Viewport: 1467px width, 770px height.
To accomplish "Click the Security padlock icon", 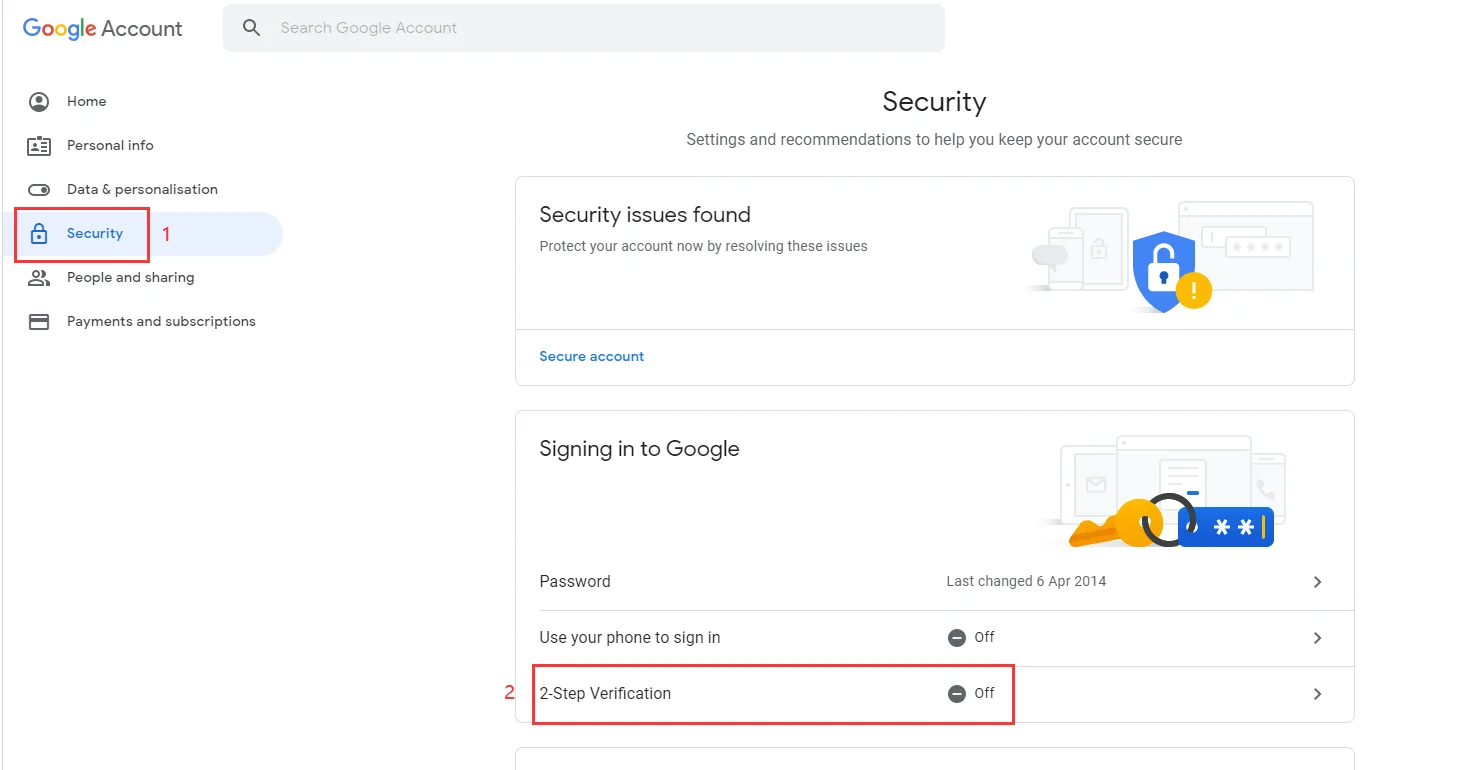I will click(39, 234).
